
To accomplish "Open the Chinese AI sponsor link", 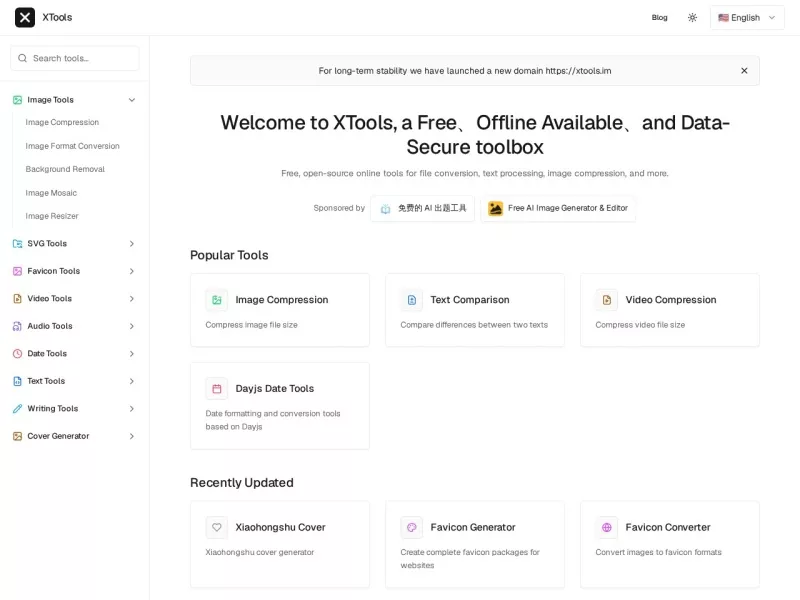I will [422, 208].
